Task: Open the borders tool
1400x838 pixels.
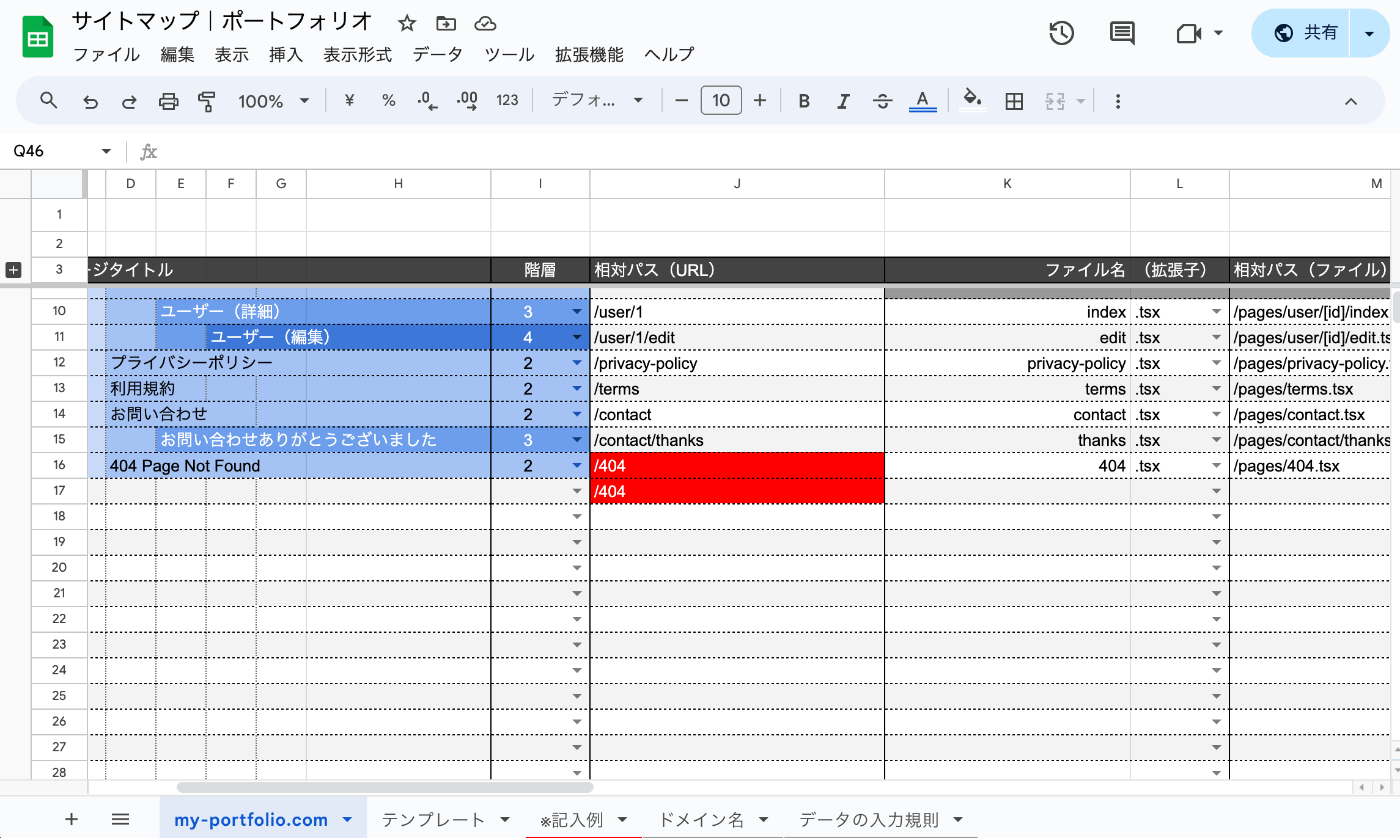Action: click(1014, 101)
